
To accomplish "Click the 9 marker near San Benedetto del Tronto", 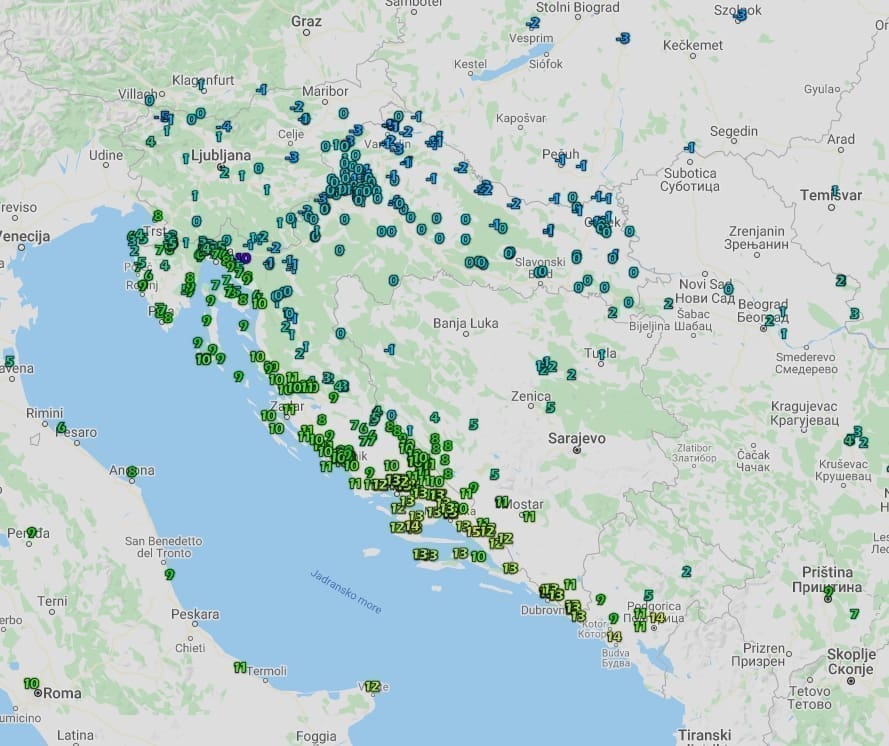I will [x=170, y=574].
